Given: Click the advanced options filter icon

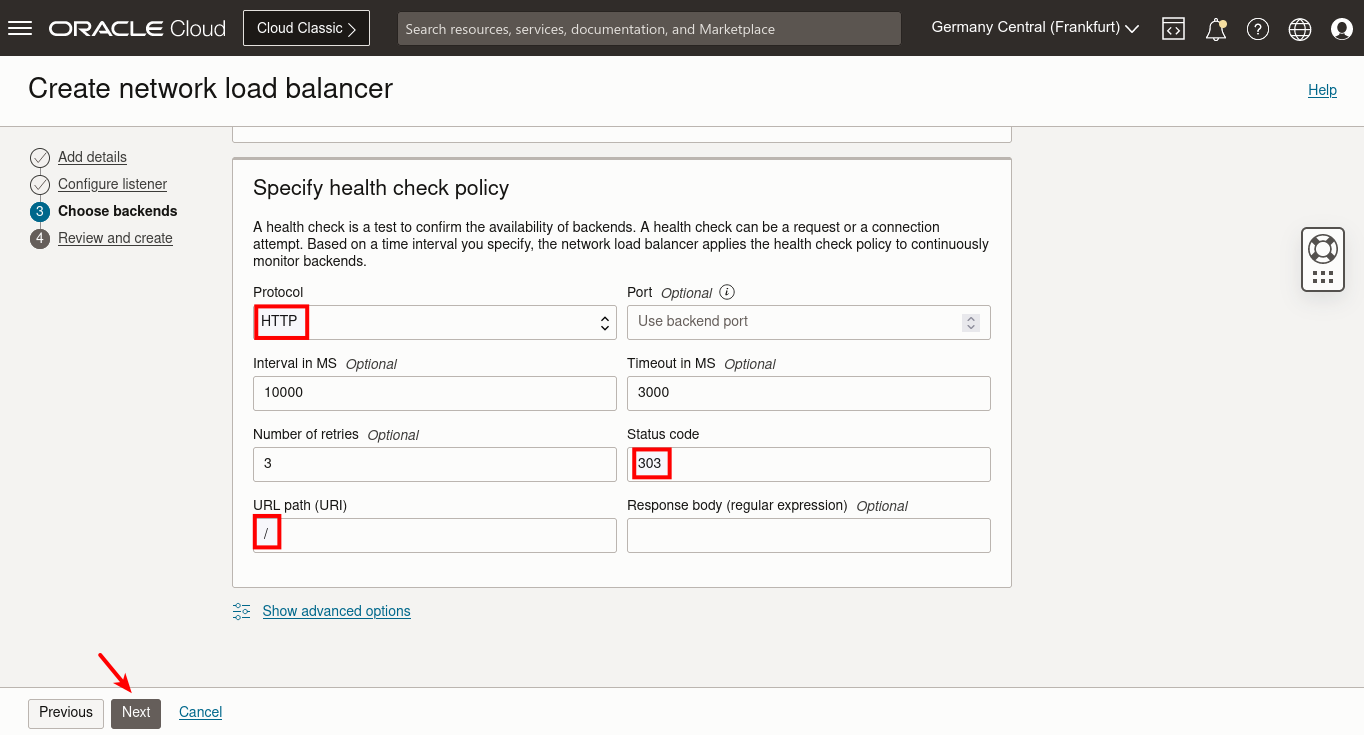Looking at the screenshot, I should 241,610.
